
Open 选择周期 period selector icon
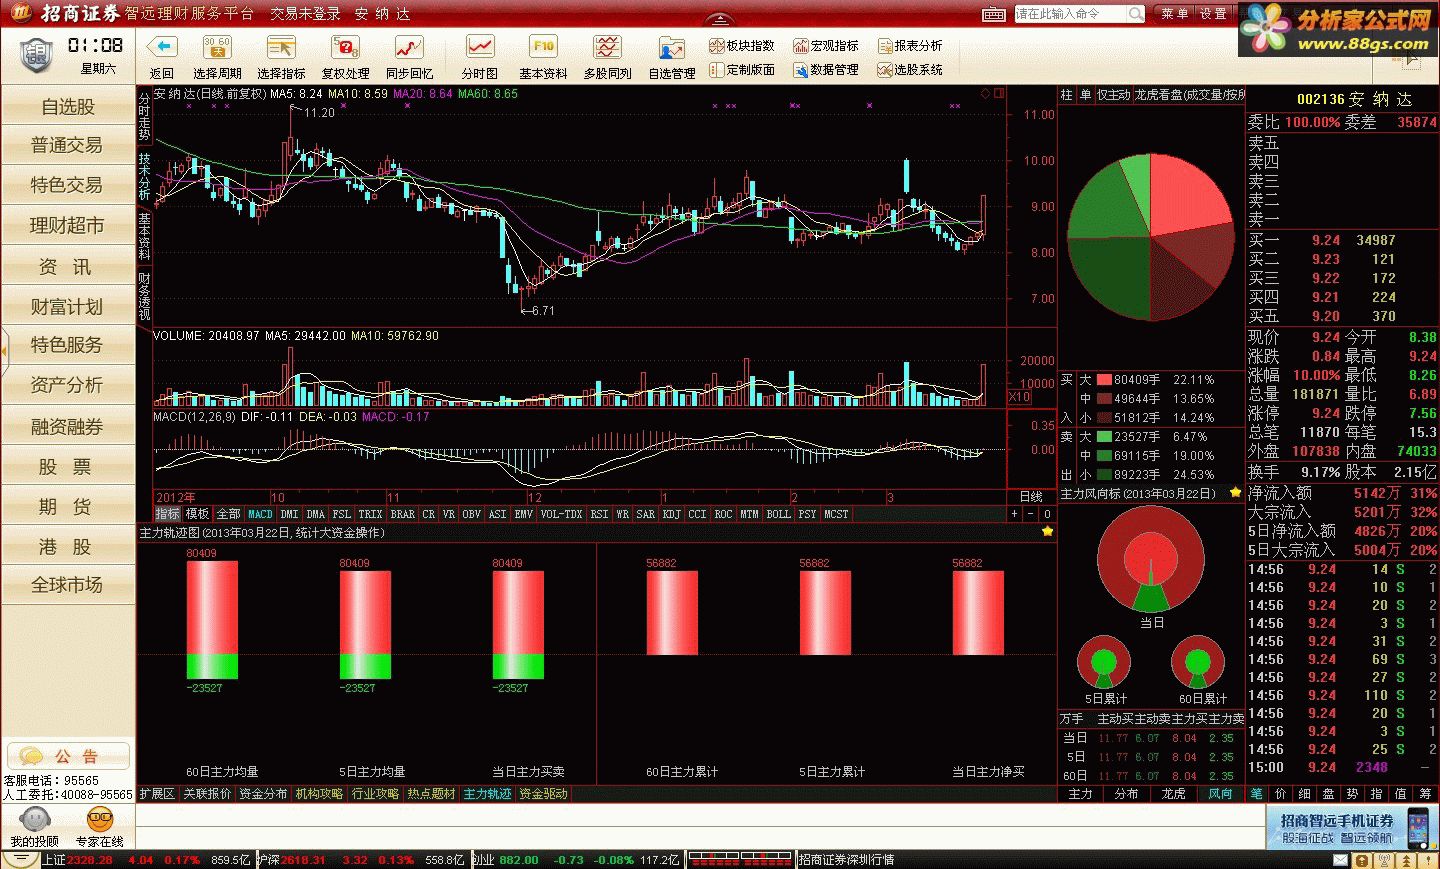coord(217,47)
